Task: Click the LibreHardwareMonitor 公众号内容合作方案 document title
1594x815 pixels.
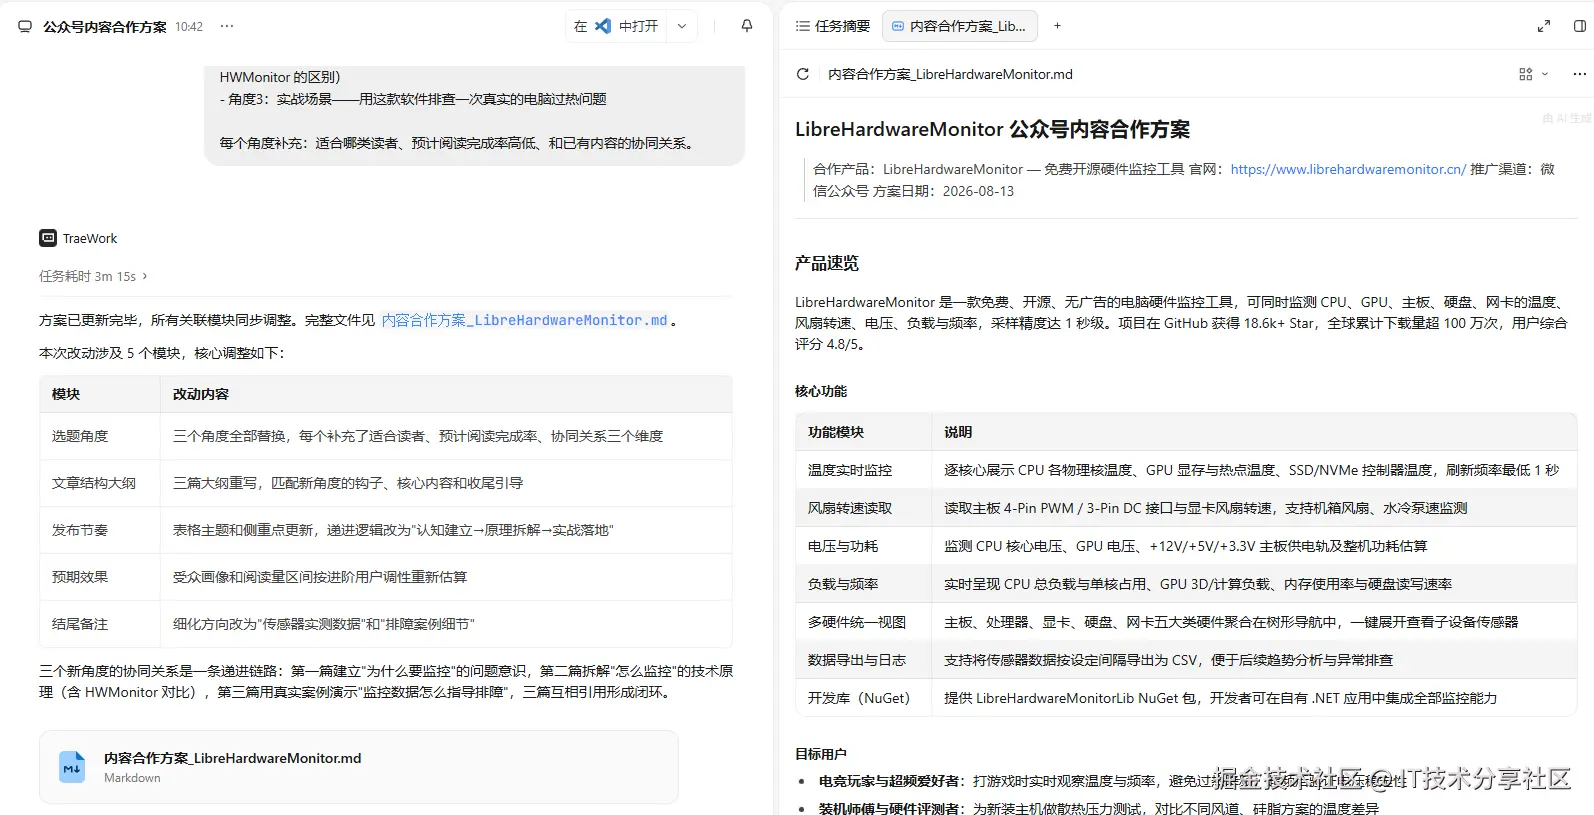Action: tap(992, 129)
